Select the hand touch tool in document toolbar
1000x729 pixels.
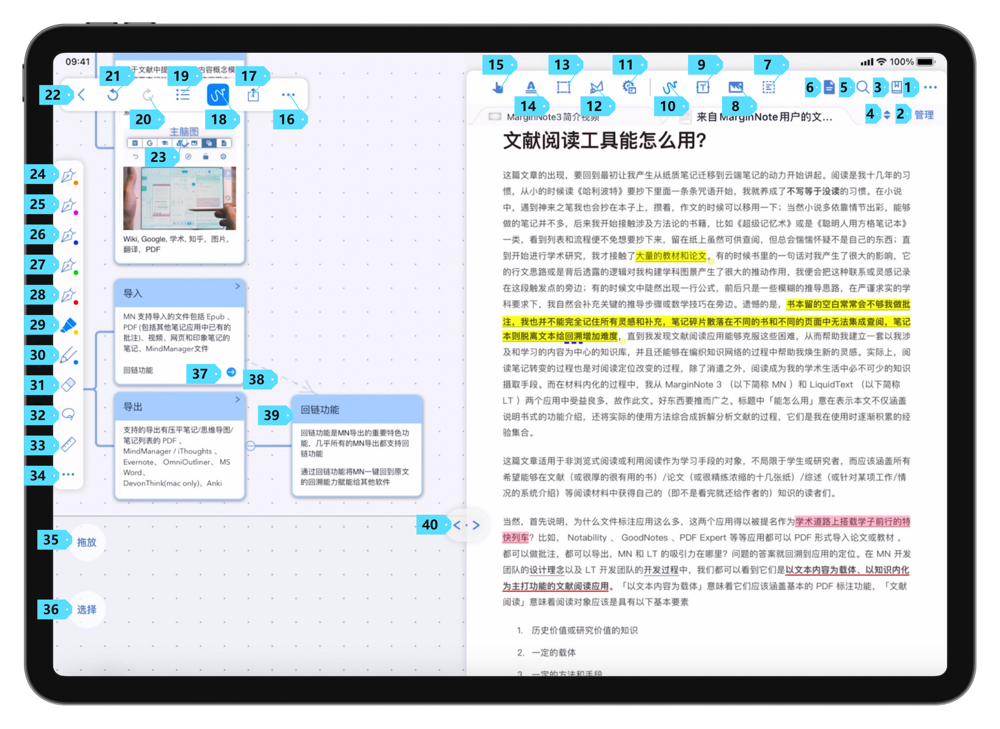(497, 87)
